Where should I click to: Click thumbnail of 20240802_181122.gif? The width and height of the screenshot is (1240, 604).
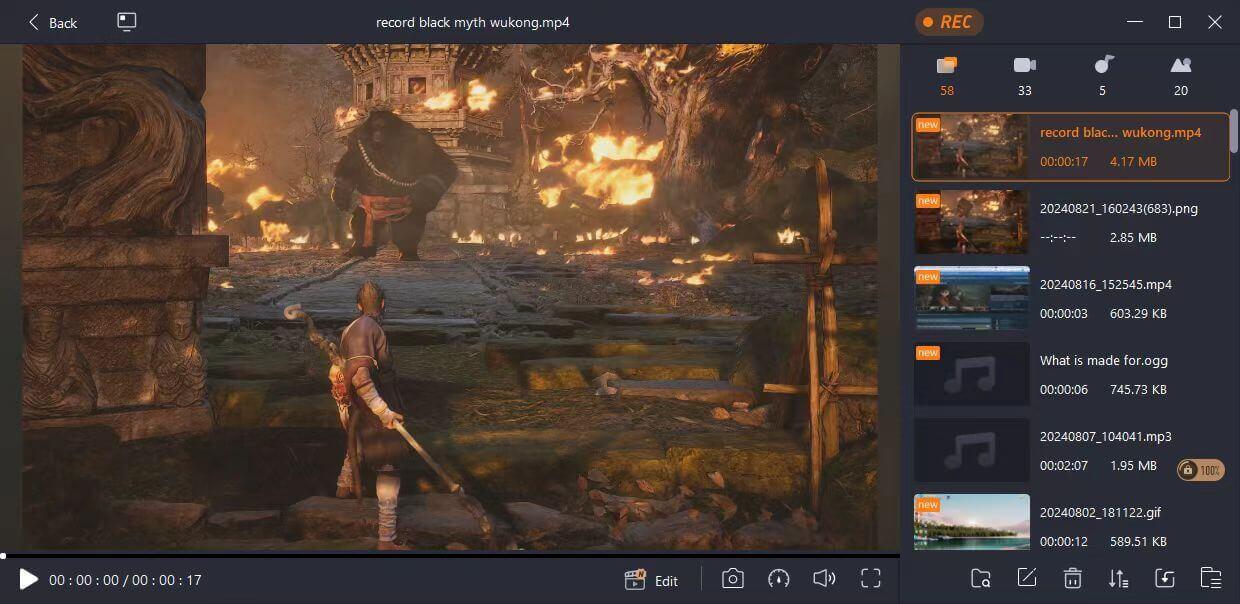tap(972, 522)
